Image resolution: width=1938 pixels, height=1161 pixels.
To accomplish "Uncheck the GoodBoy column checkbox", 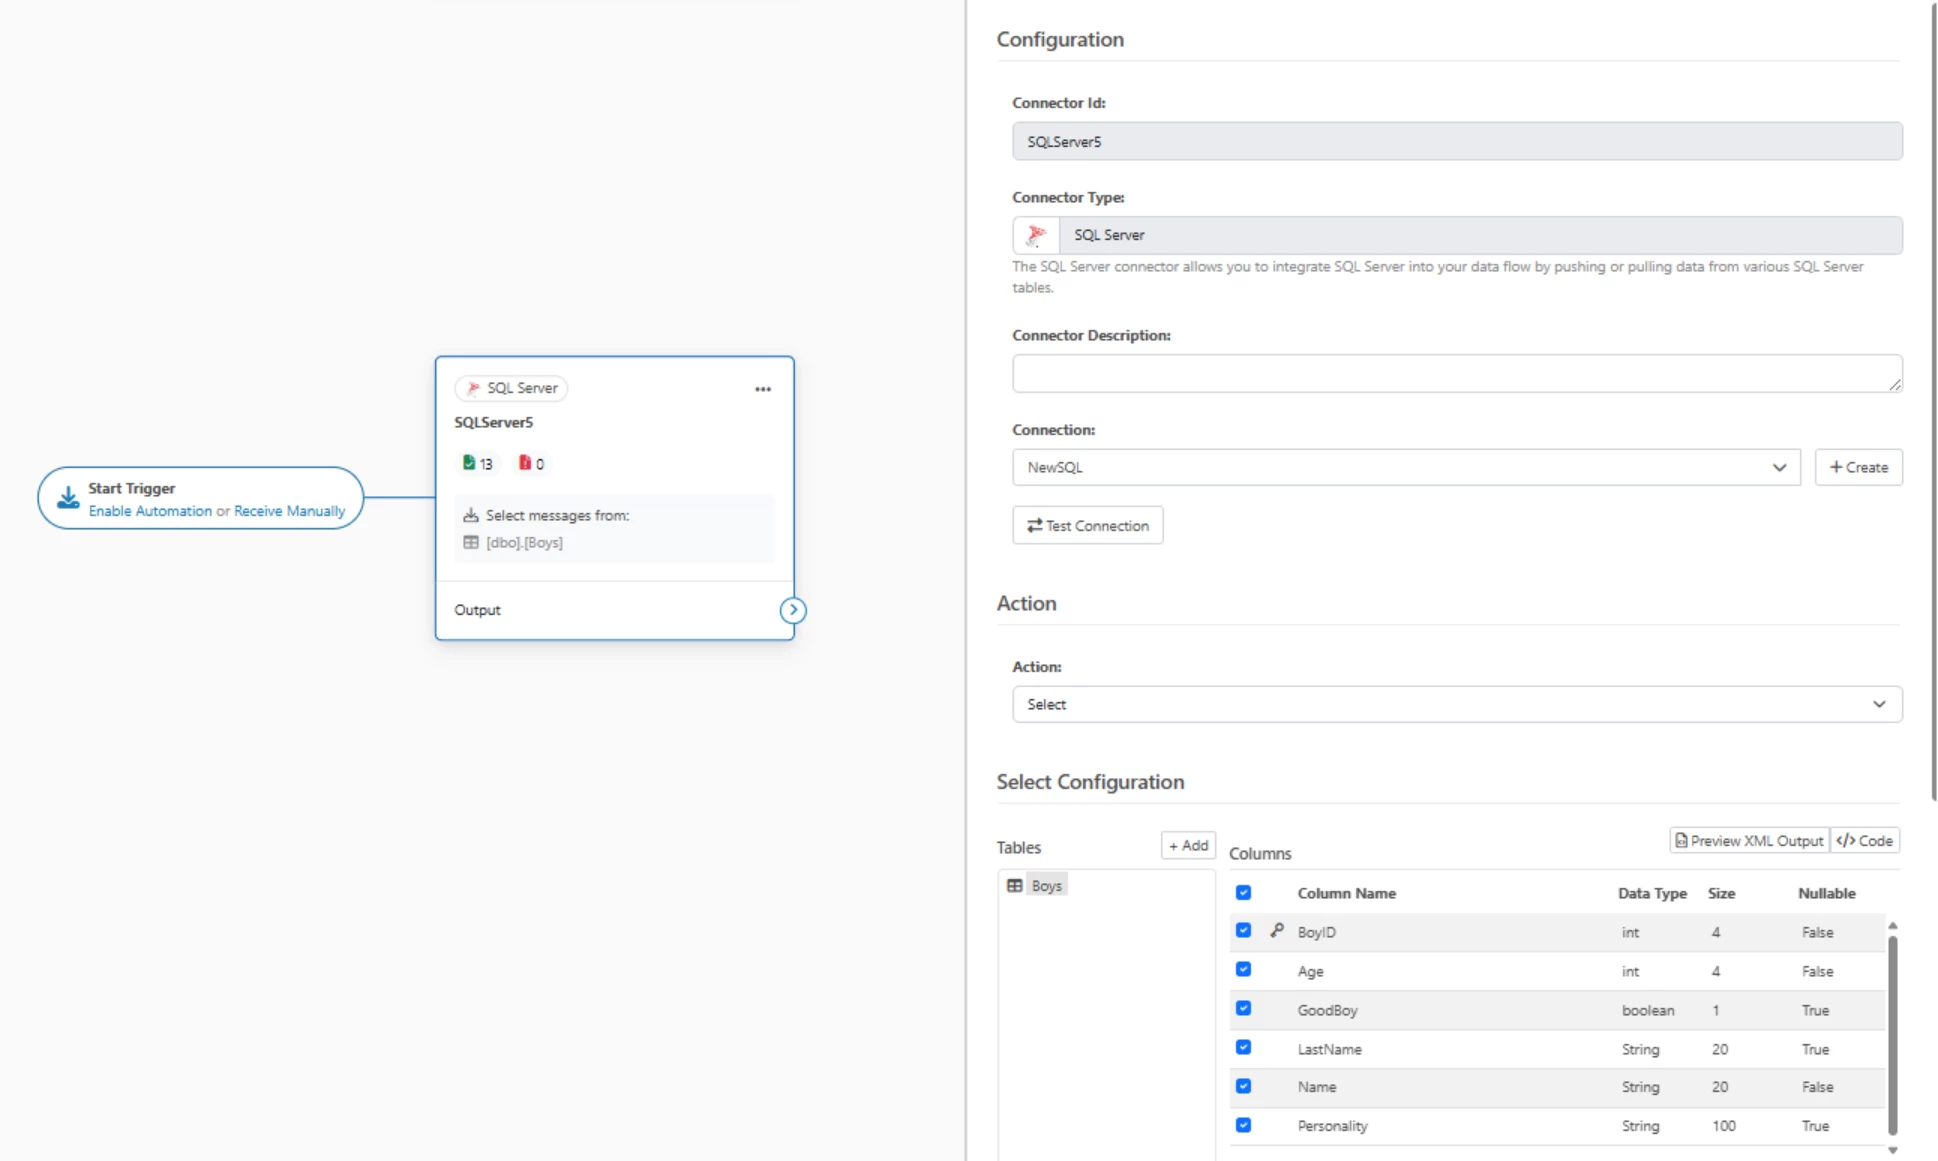I will (1243, 1009).
